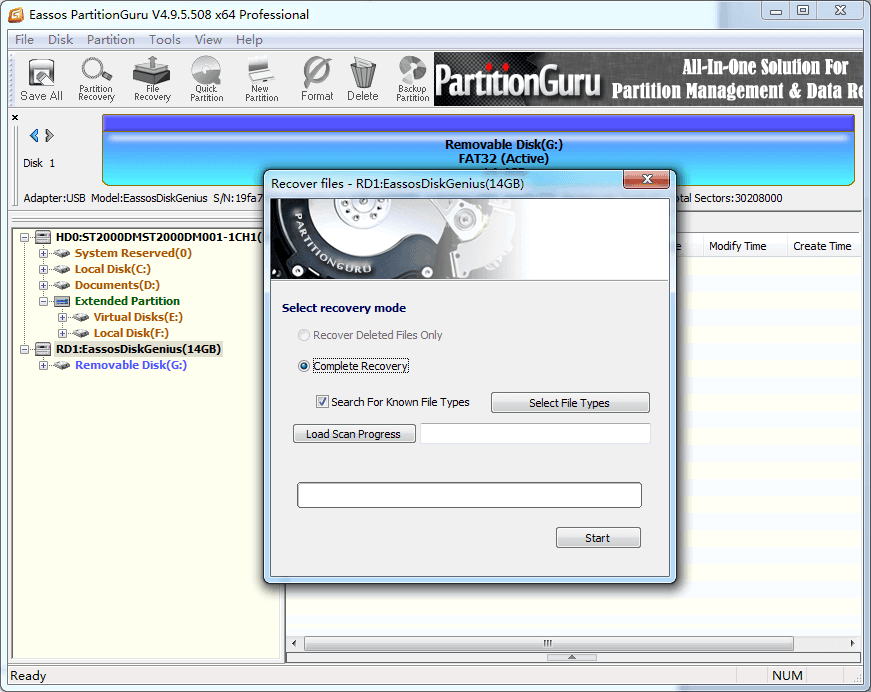Open the Help menu
Screen dimensions: 871x692
[x=249, y=39]
